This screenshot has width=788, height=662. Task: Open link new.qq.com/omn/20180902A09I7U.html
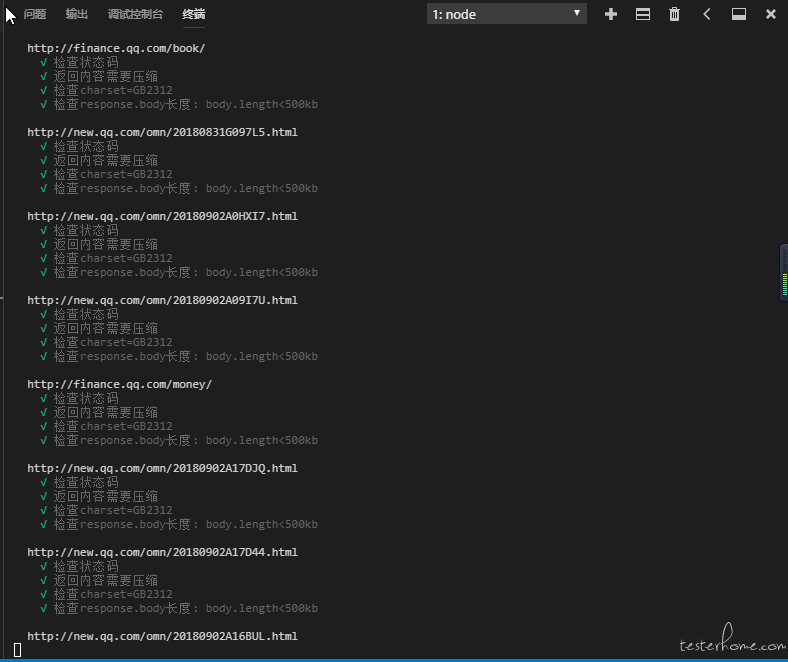162,300
